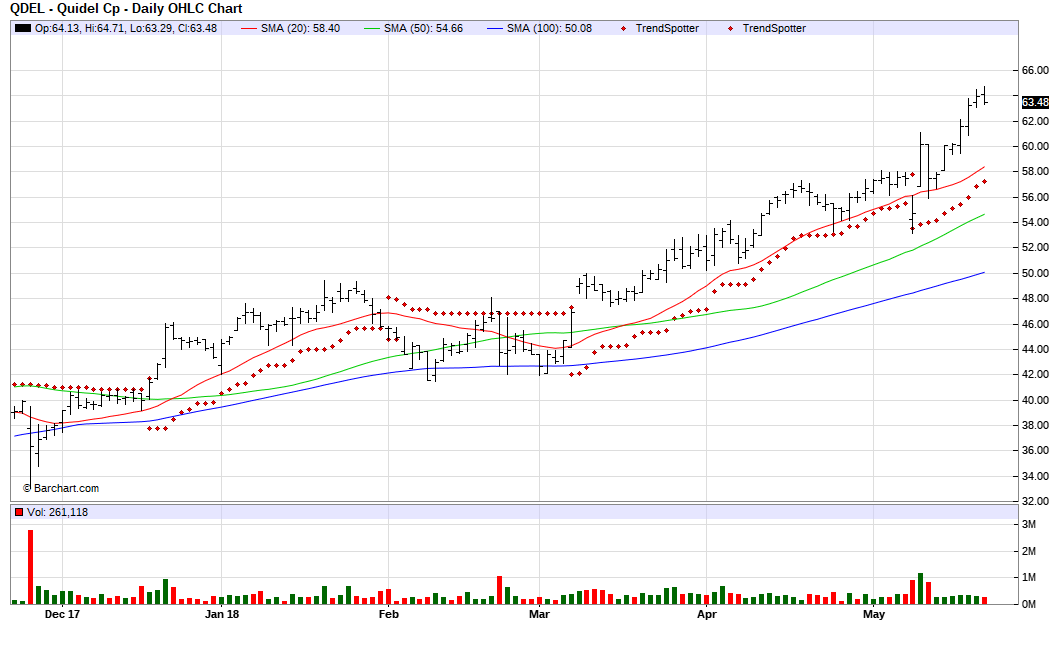Click the 3M volume axis label
The image size is (1060, 645).
coord(1028,525)
